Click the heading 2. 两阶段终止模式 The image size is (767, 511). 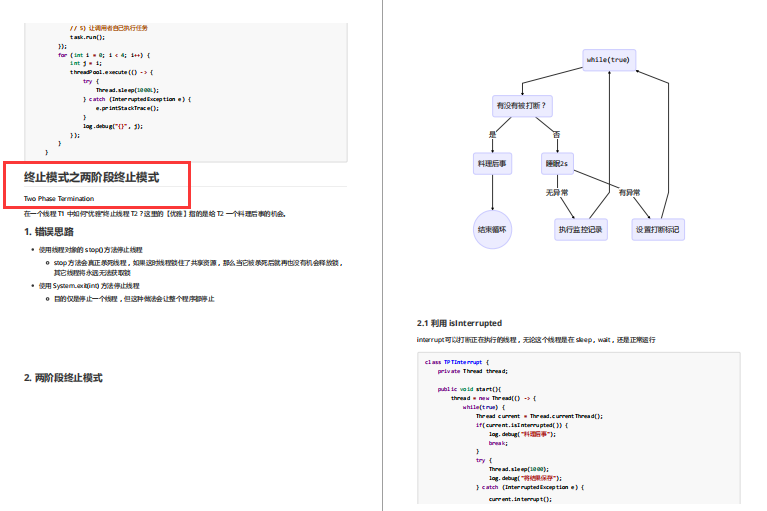pyautogui.click(x=63, y=378)
